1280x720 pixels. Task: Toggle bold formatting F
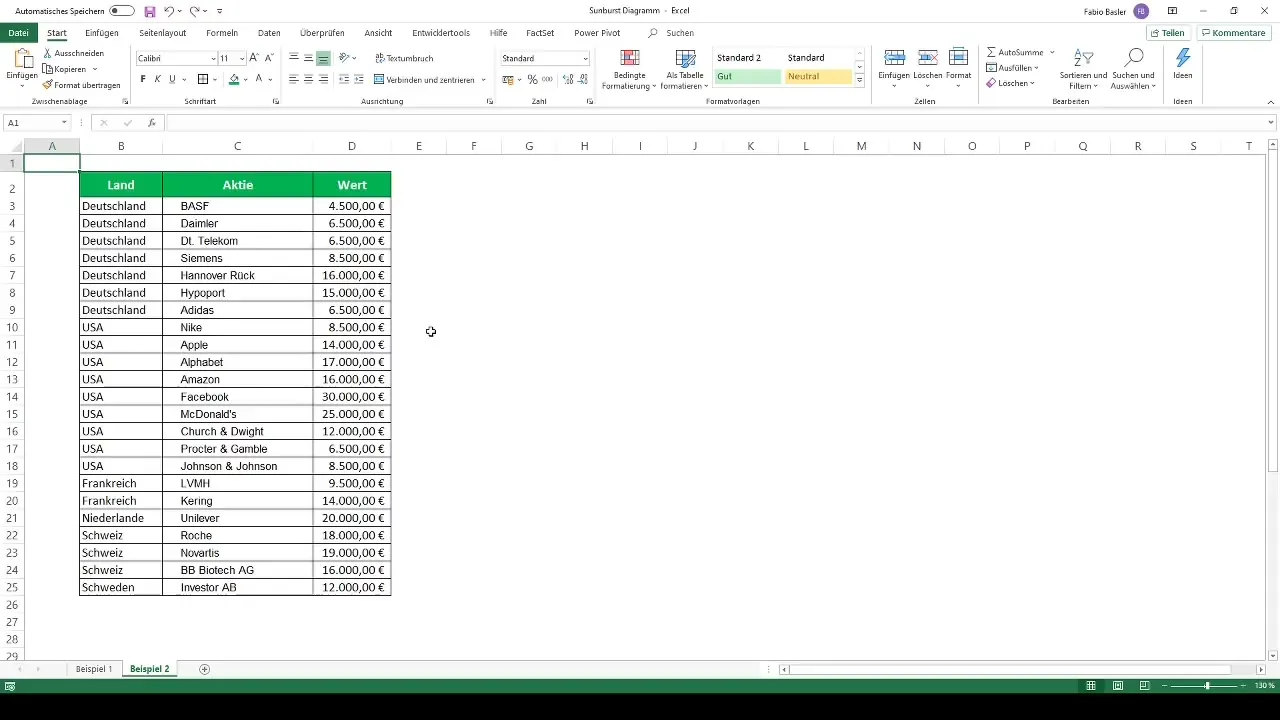(x=143, y=79)
